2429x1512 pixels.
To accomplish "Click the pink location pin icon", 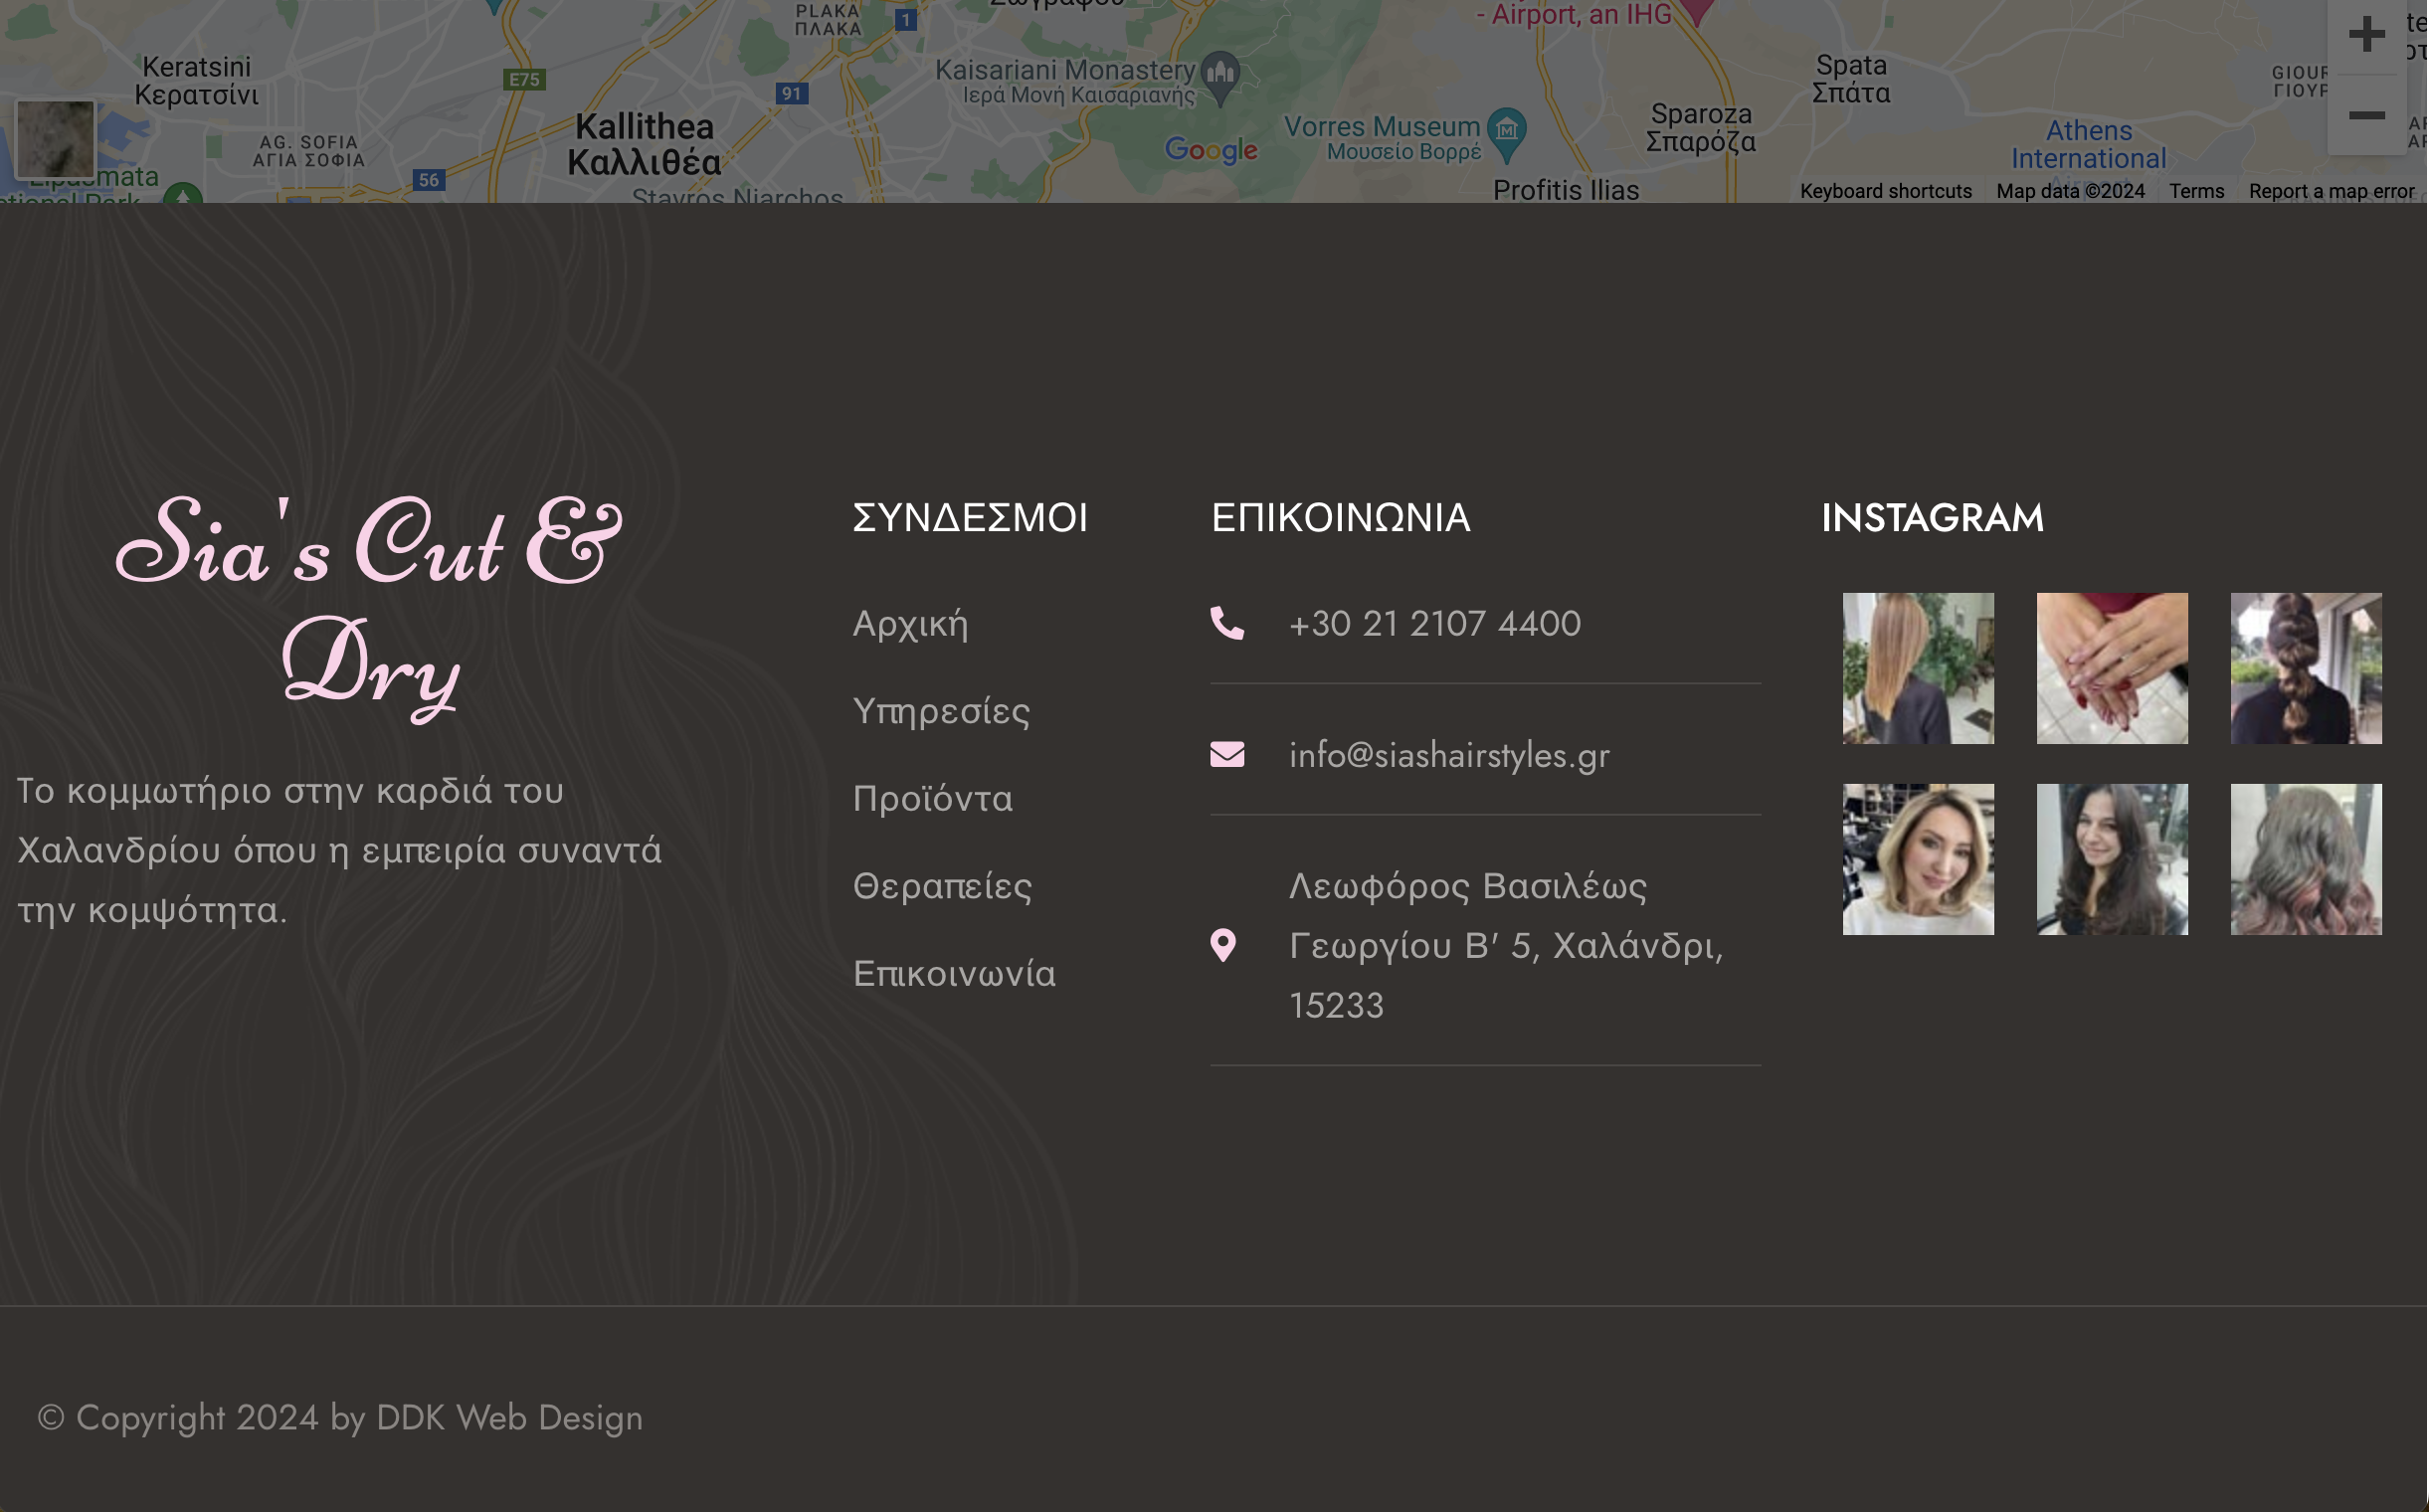I will (1223, 945).
